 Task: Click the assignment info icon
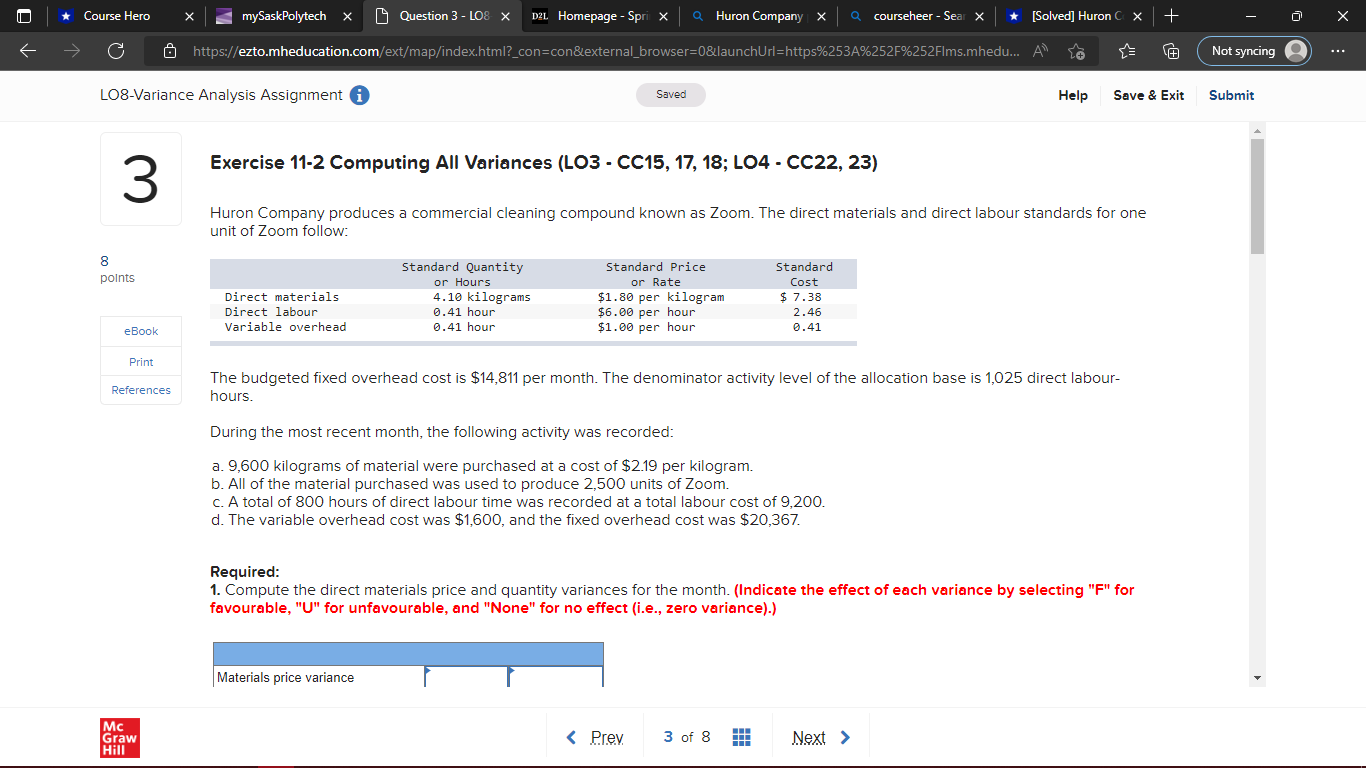click(359, 95)
